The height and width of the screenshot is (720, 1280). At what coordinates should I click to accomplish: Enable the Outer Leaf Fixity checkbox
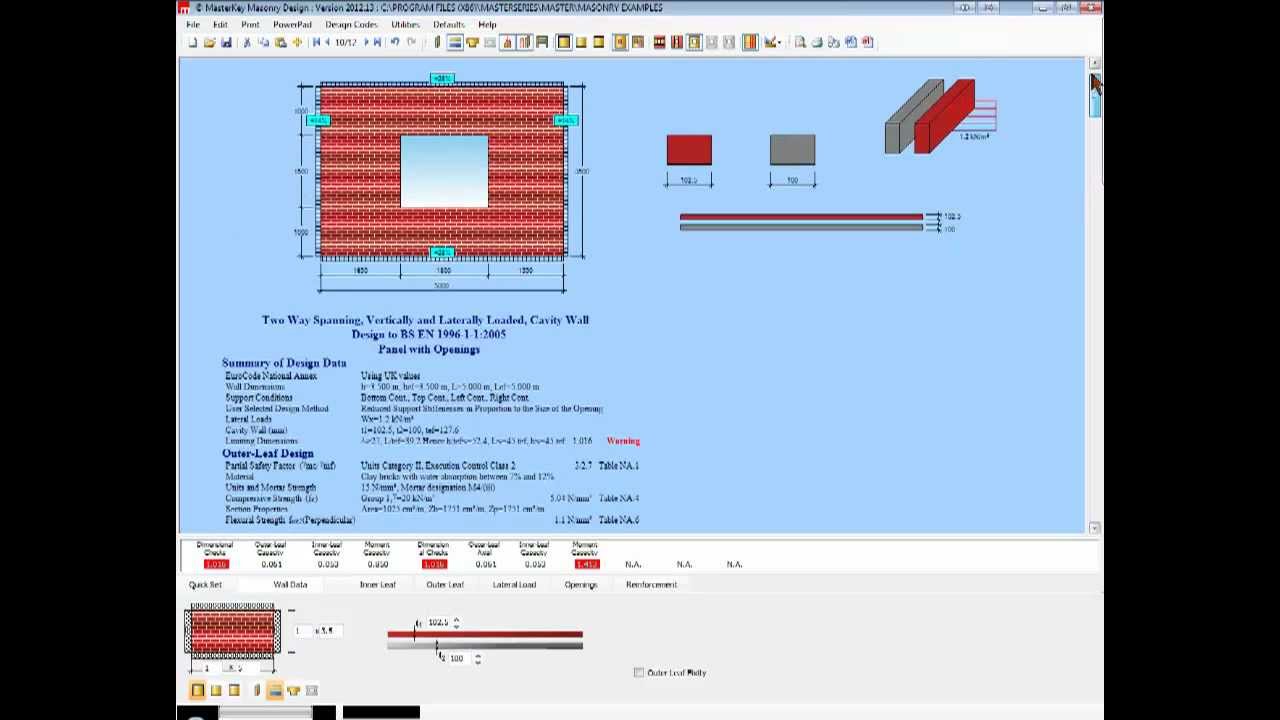(x=639, y=673)
